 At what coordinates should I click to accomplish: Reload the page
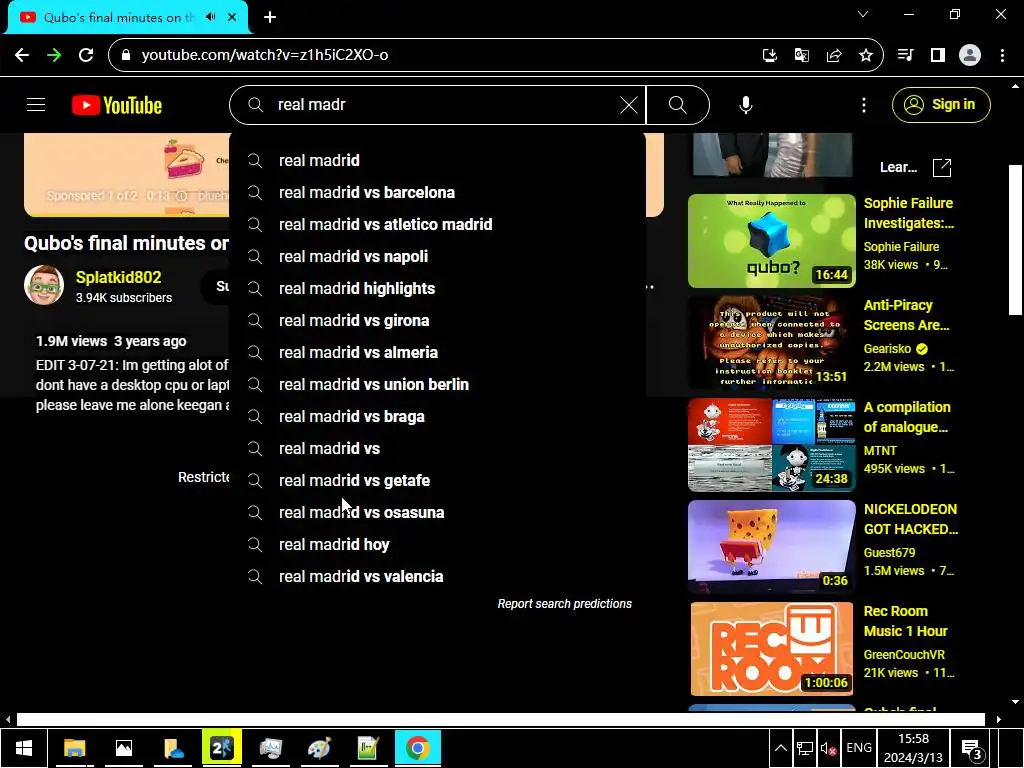(x=86, y=55)
